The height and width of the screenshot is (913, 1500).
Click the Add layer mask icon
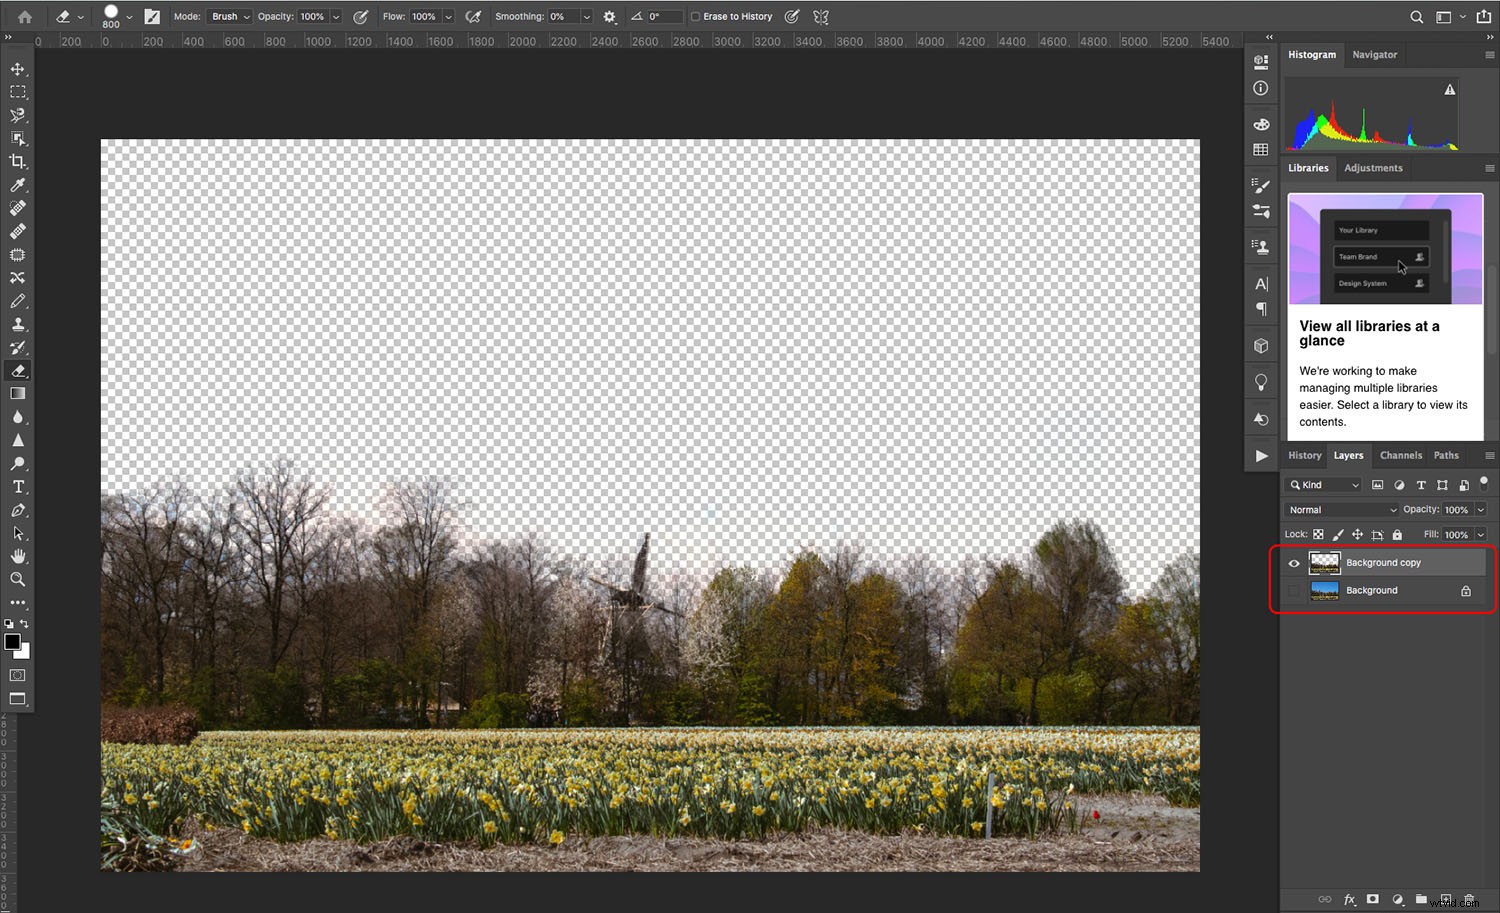click(1373, 899)
